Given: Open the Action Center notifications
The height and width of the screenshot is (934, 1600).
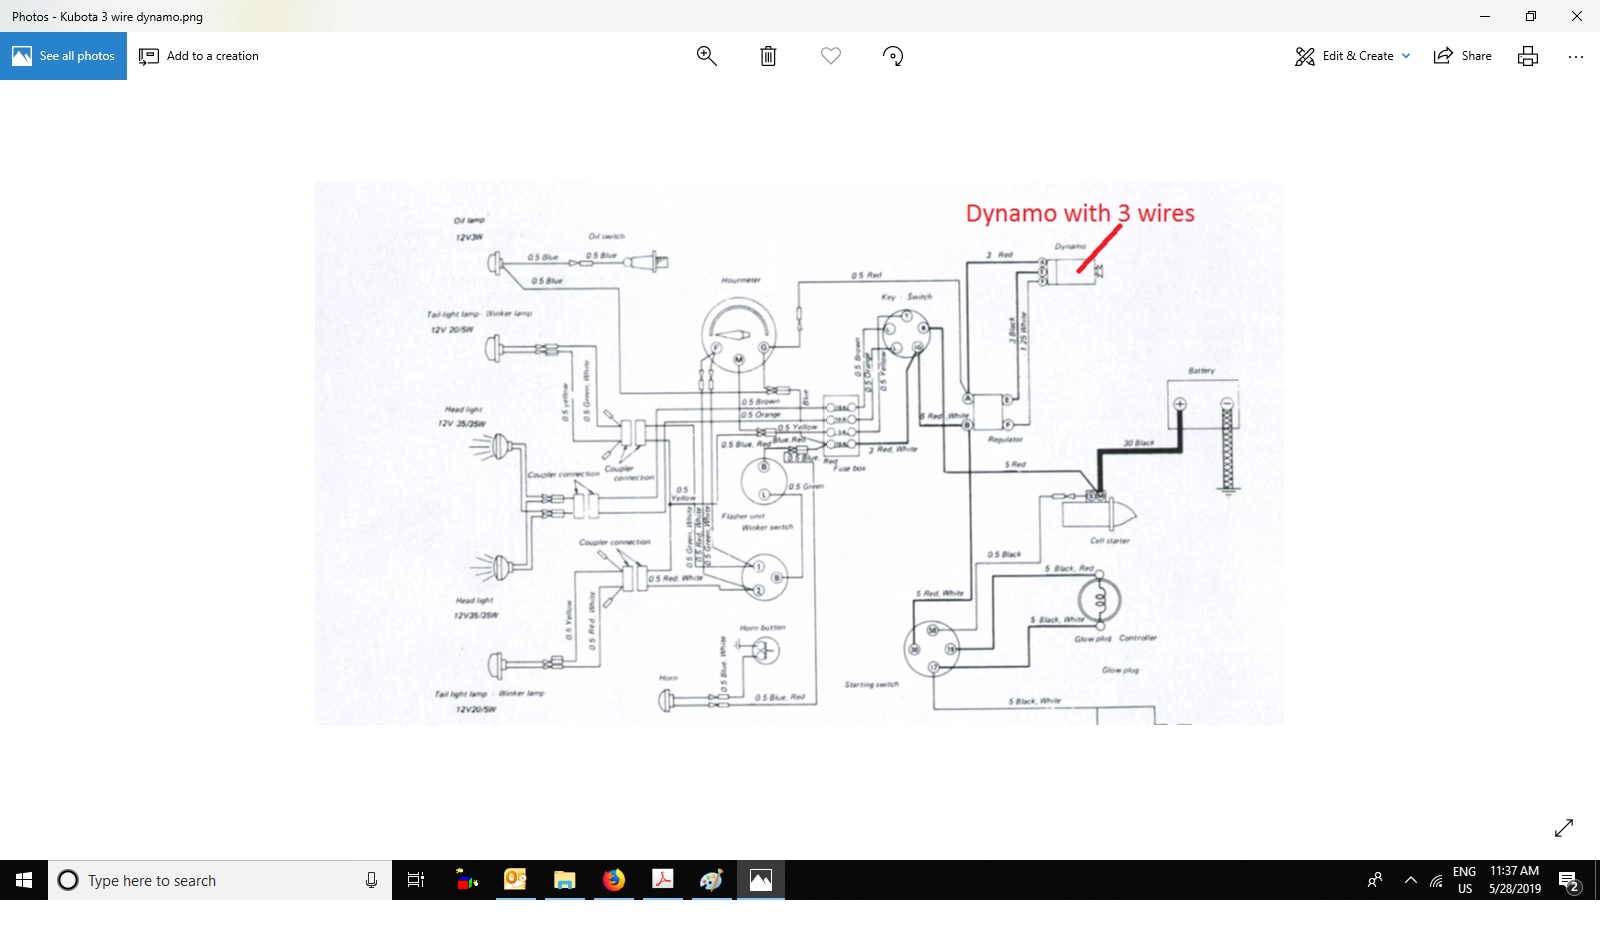Looking at the screenshot, I should [1568, 880].
